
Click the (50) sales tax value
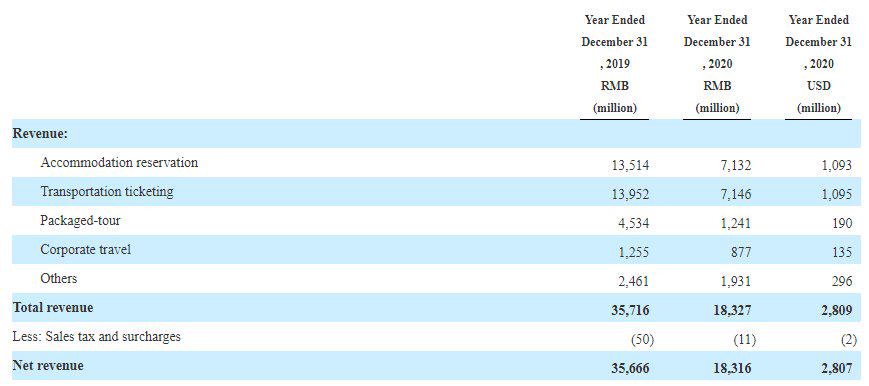[643, 339]
